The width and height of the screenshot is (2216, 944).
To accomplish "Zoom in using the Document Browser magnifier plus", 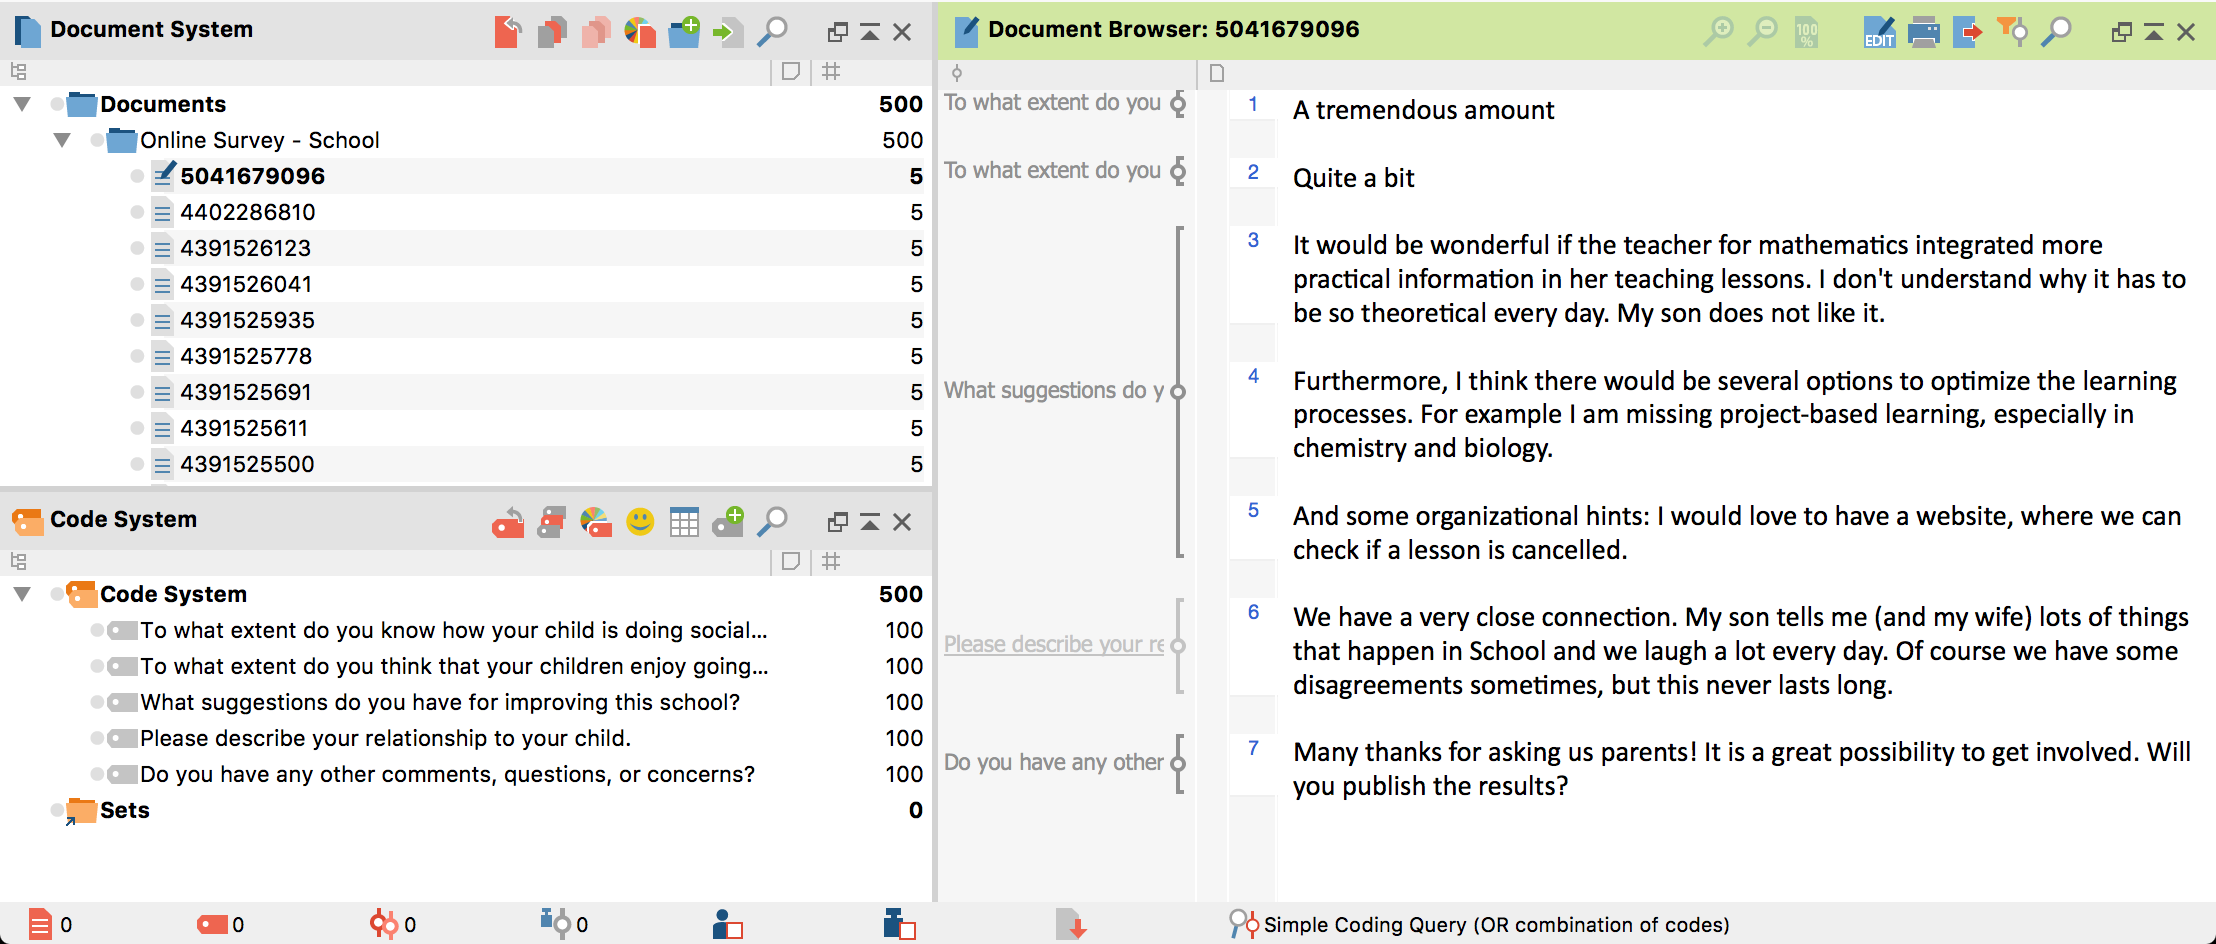I will (1718, 32).
